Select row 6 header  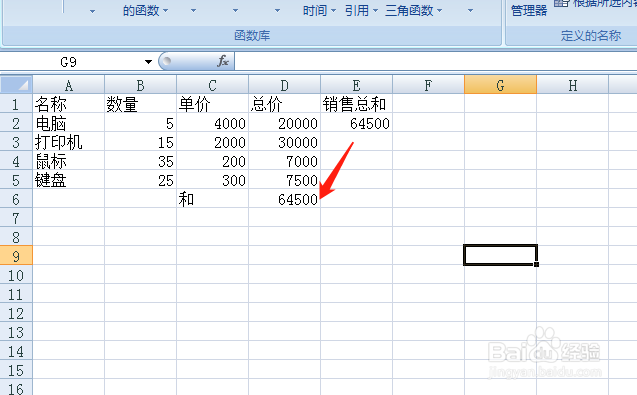pos(16,199)
